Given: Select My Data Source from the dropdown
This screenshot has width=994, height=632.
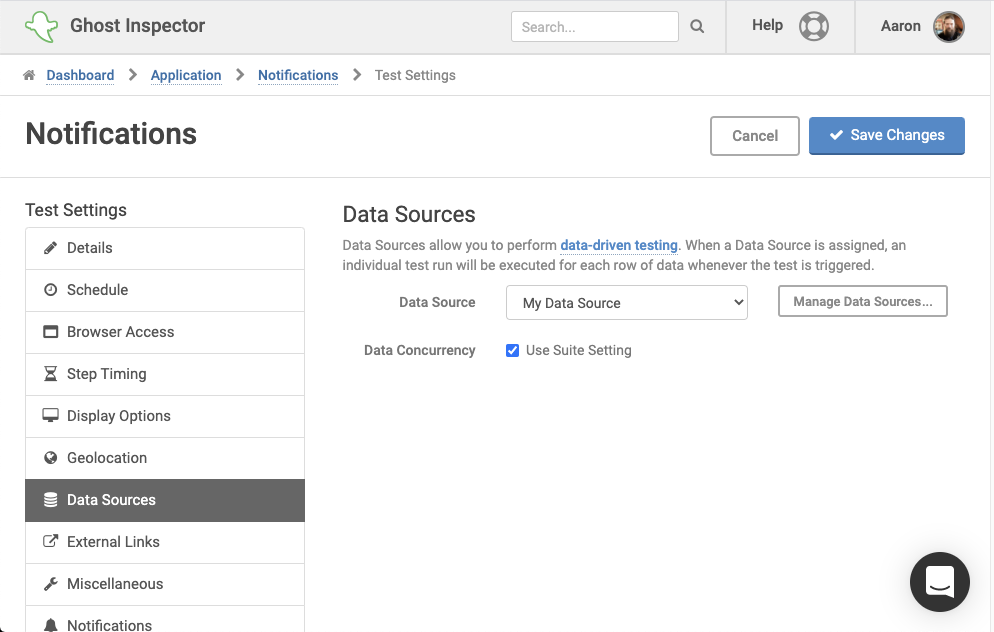Looking at the screenshot, I should point(626,301).
